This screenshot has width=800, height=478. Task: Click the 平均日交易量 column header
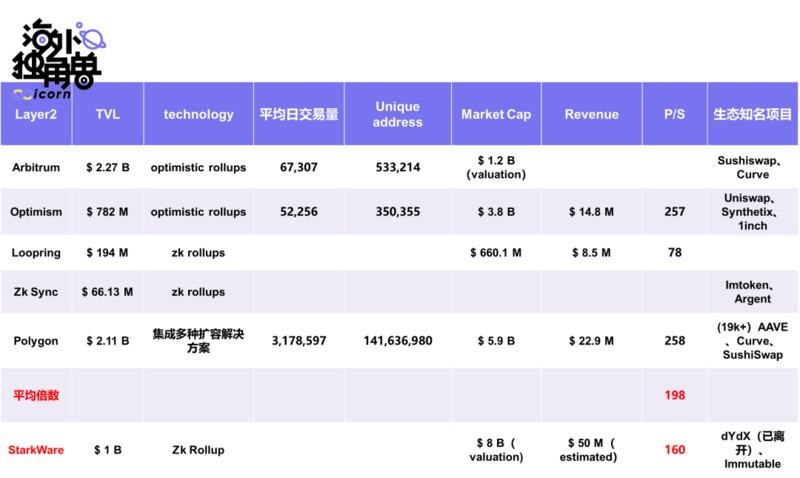(x=299, y=114)
